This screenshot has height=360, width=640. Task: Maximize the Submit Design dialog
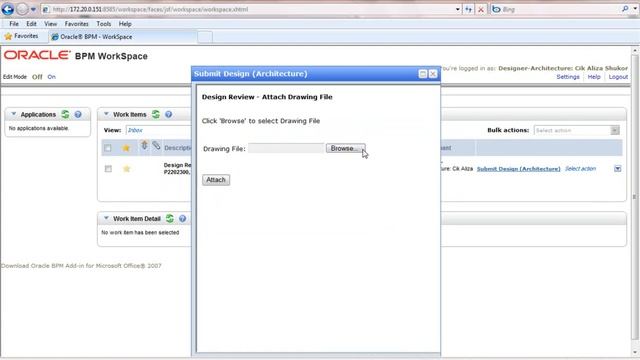[423, 73]
